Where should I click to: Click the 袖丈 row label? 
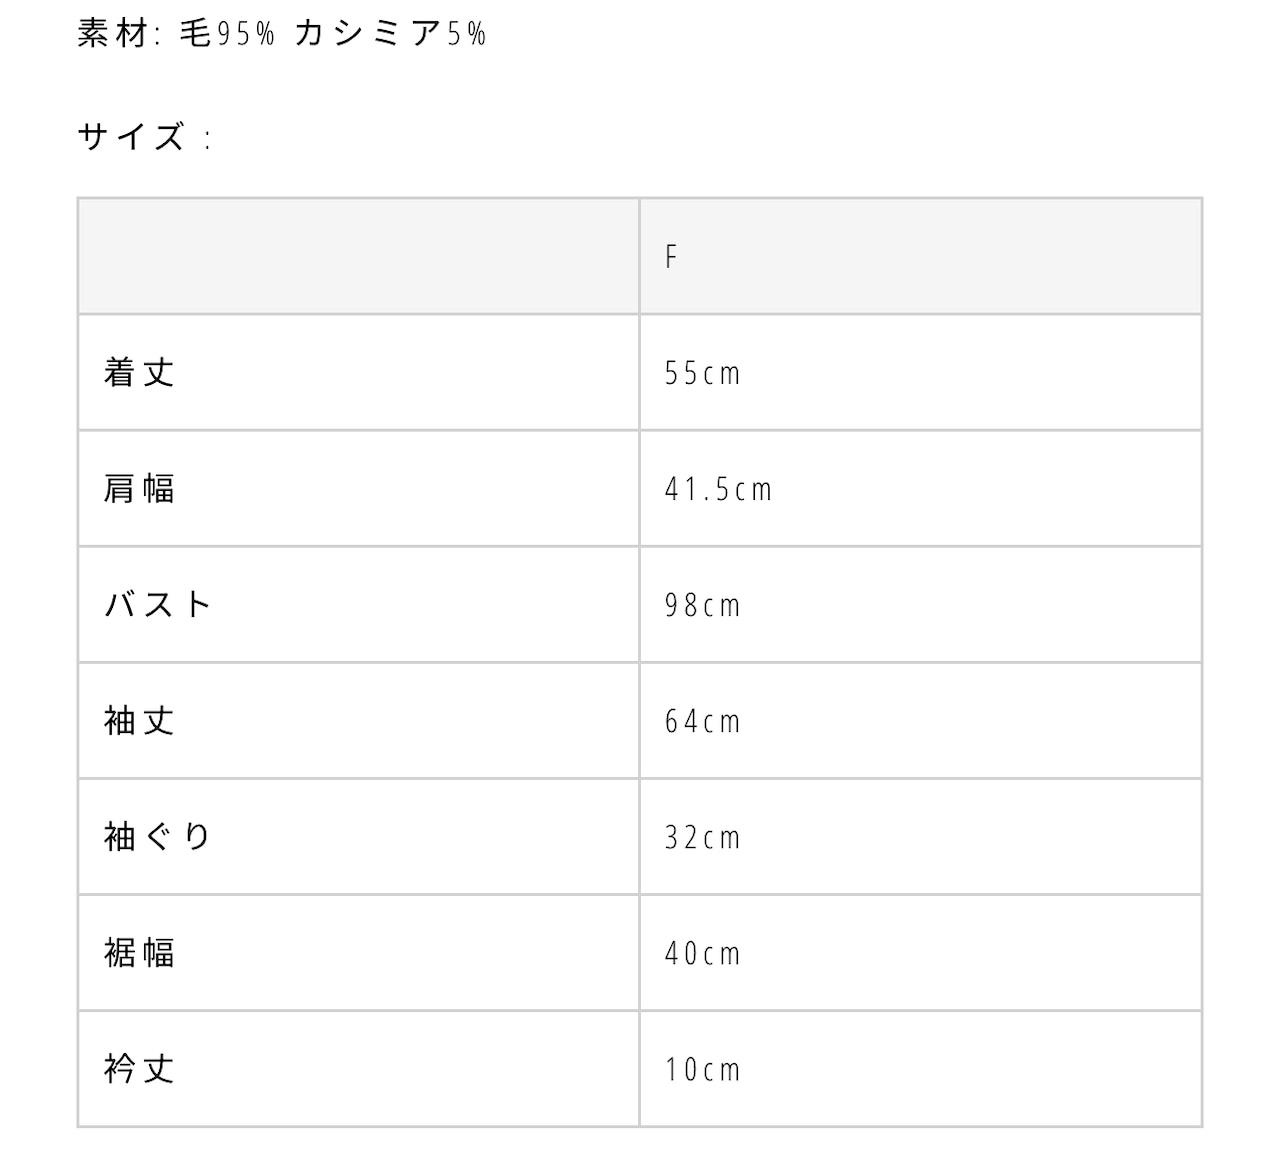pyautogui.click(x=139, y=721)
